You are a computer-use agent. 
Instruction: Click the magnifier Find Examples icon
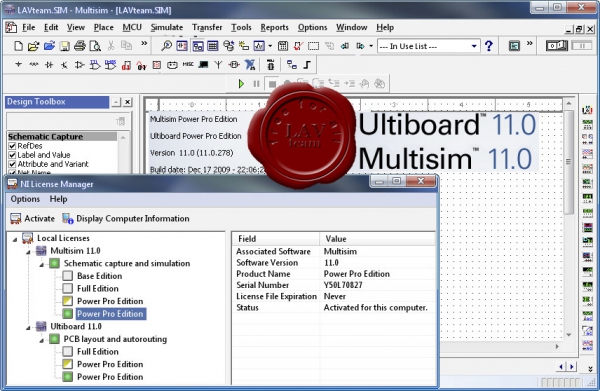(x=166, y=46)
